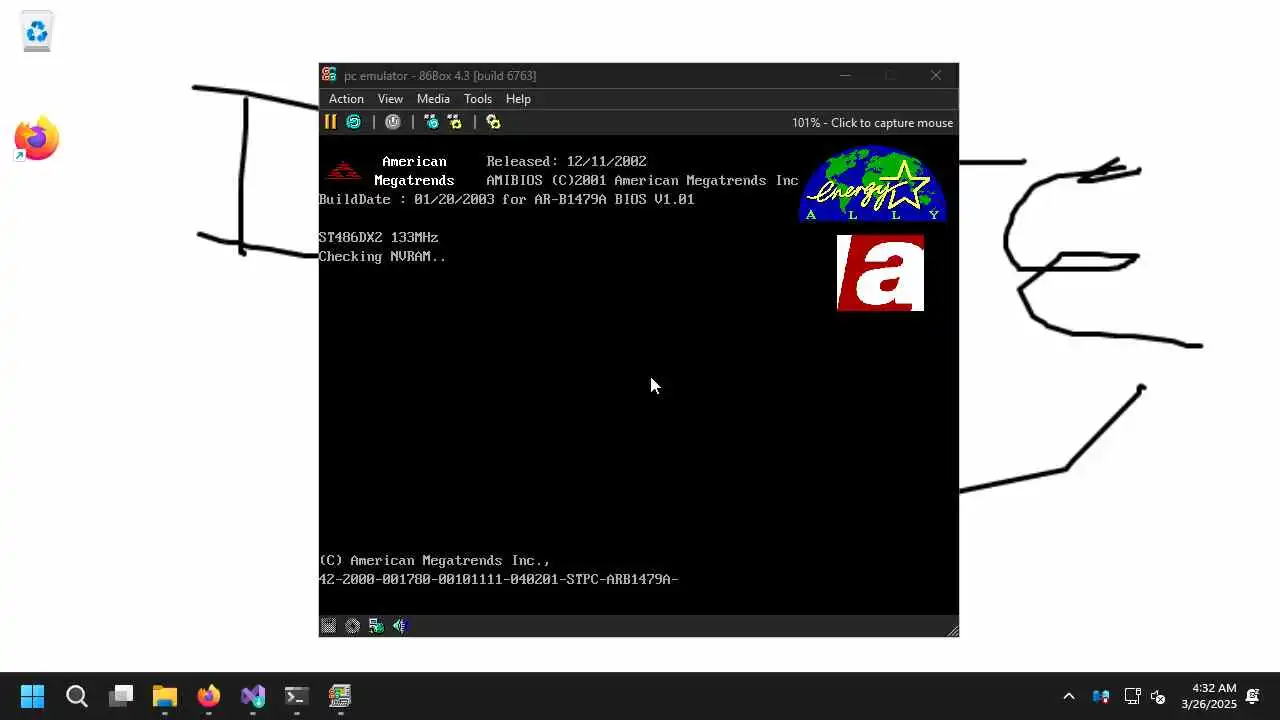Open the Help menu
This screenshot has width=1280, height=720.
[518, 99]
